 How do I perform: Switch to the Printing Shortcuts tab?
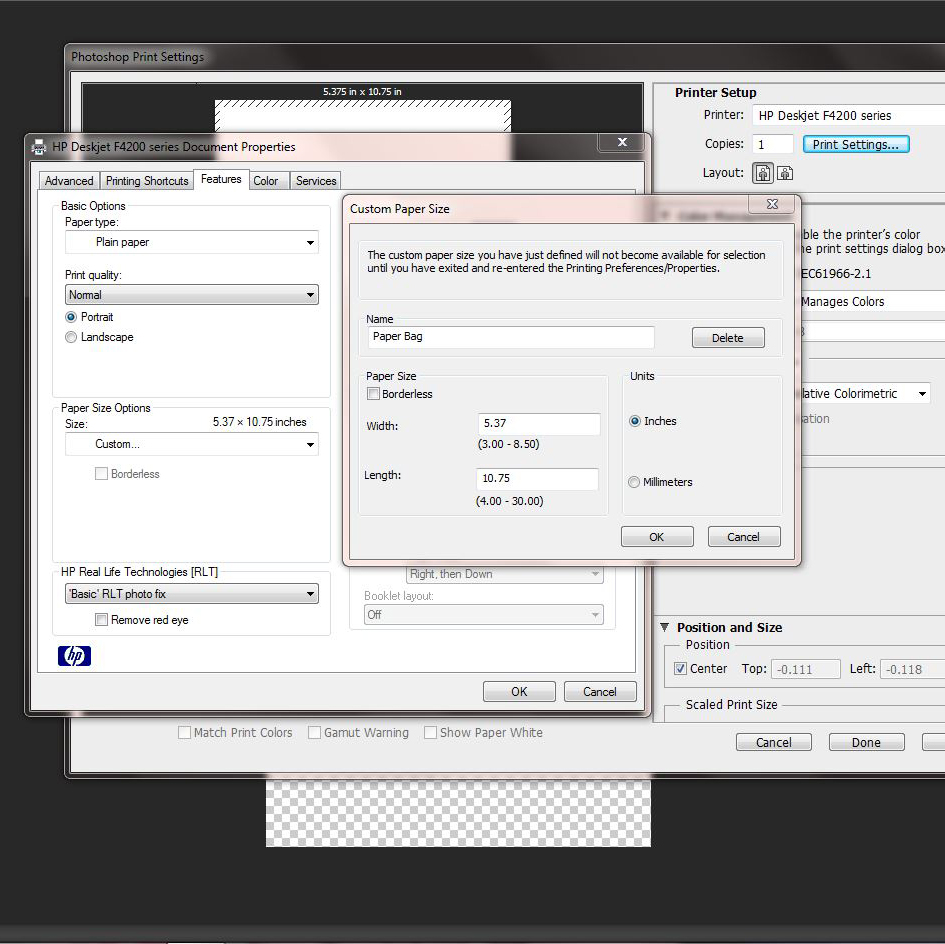click(147, 181)
